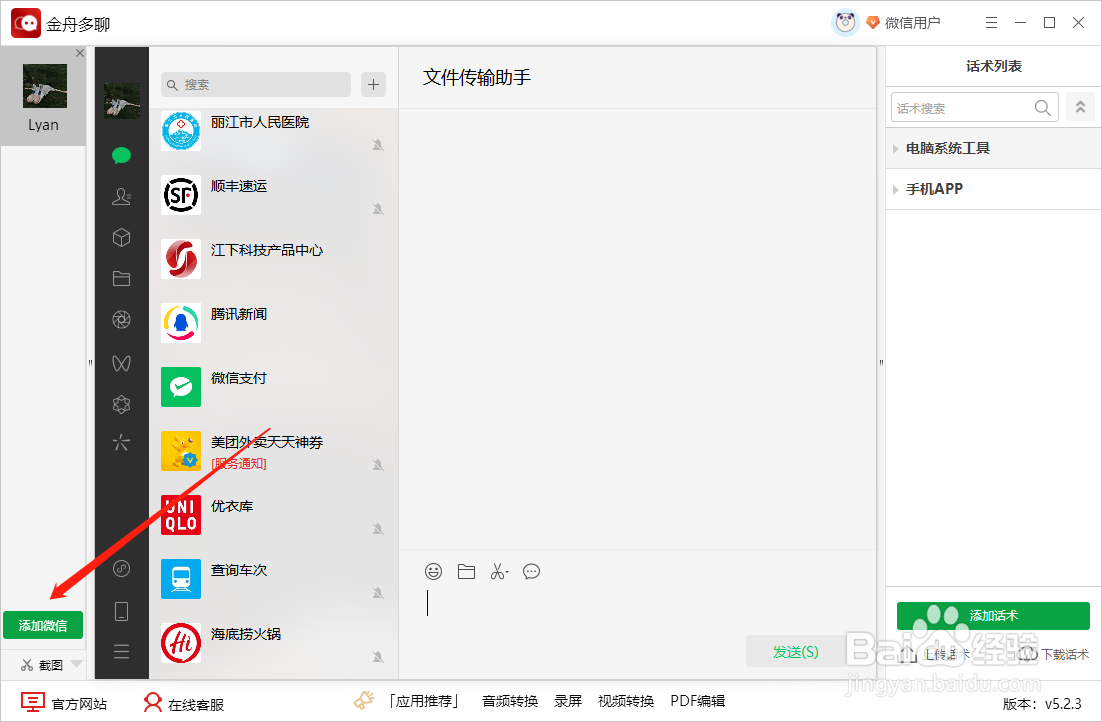This screenshot has width=1102, height=722.
Task: Switch to chats with the green bubble sidebar icon
Action: 121,155
